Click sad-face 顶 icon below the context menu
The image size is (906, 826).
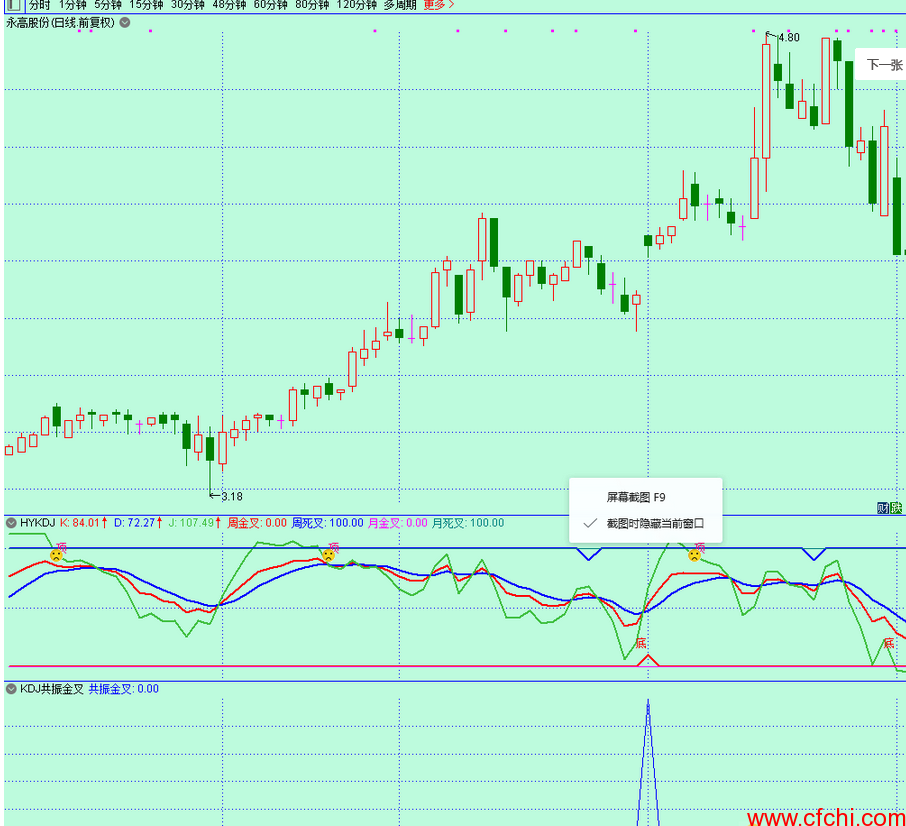point(694,556)
